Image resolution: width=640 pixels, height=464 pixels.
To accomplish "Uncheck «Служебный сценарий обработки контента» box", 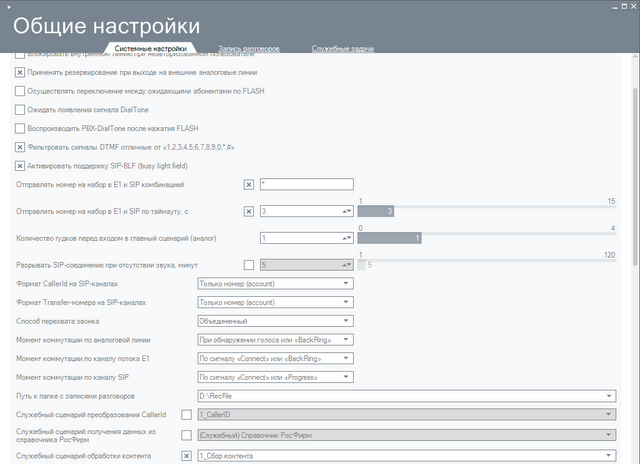I will coord(186,456).
